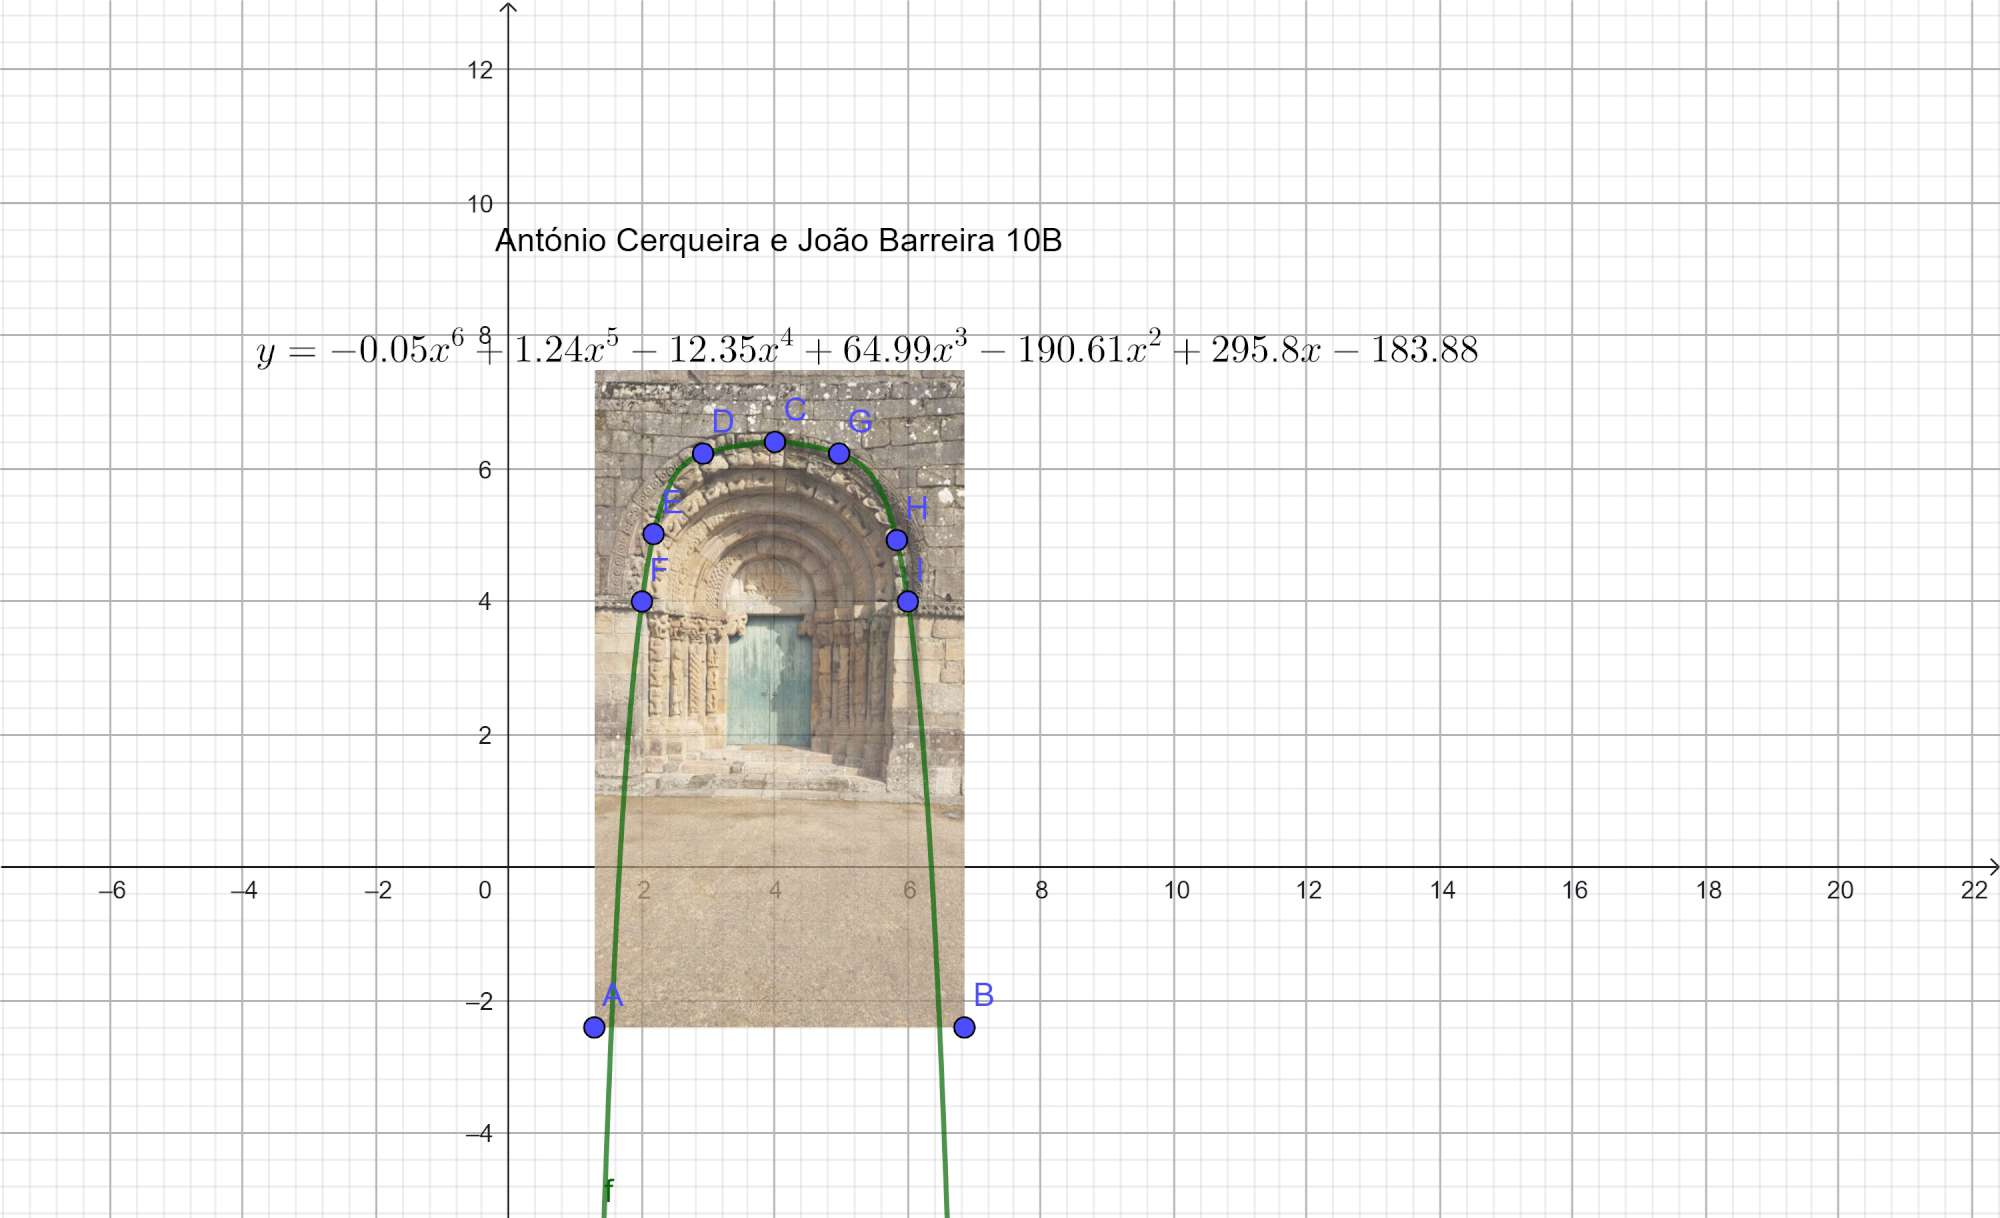Screen dimensions: 2000x1218
Task: Click the blue door in the church image
Action: tap(768, 680)
